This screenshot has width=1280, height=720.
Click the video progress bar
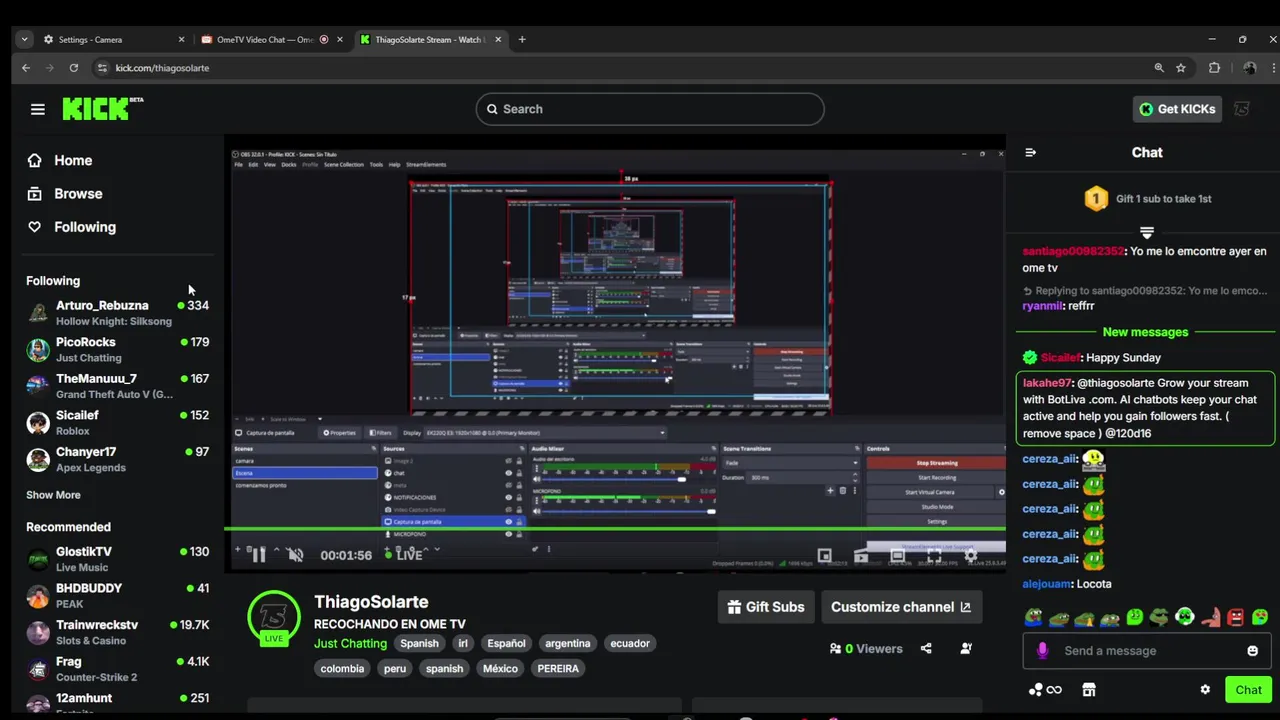coord(615,528)
